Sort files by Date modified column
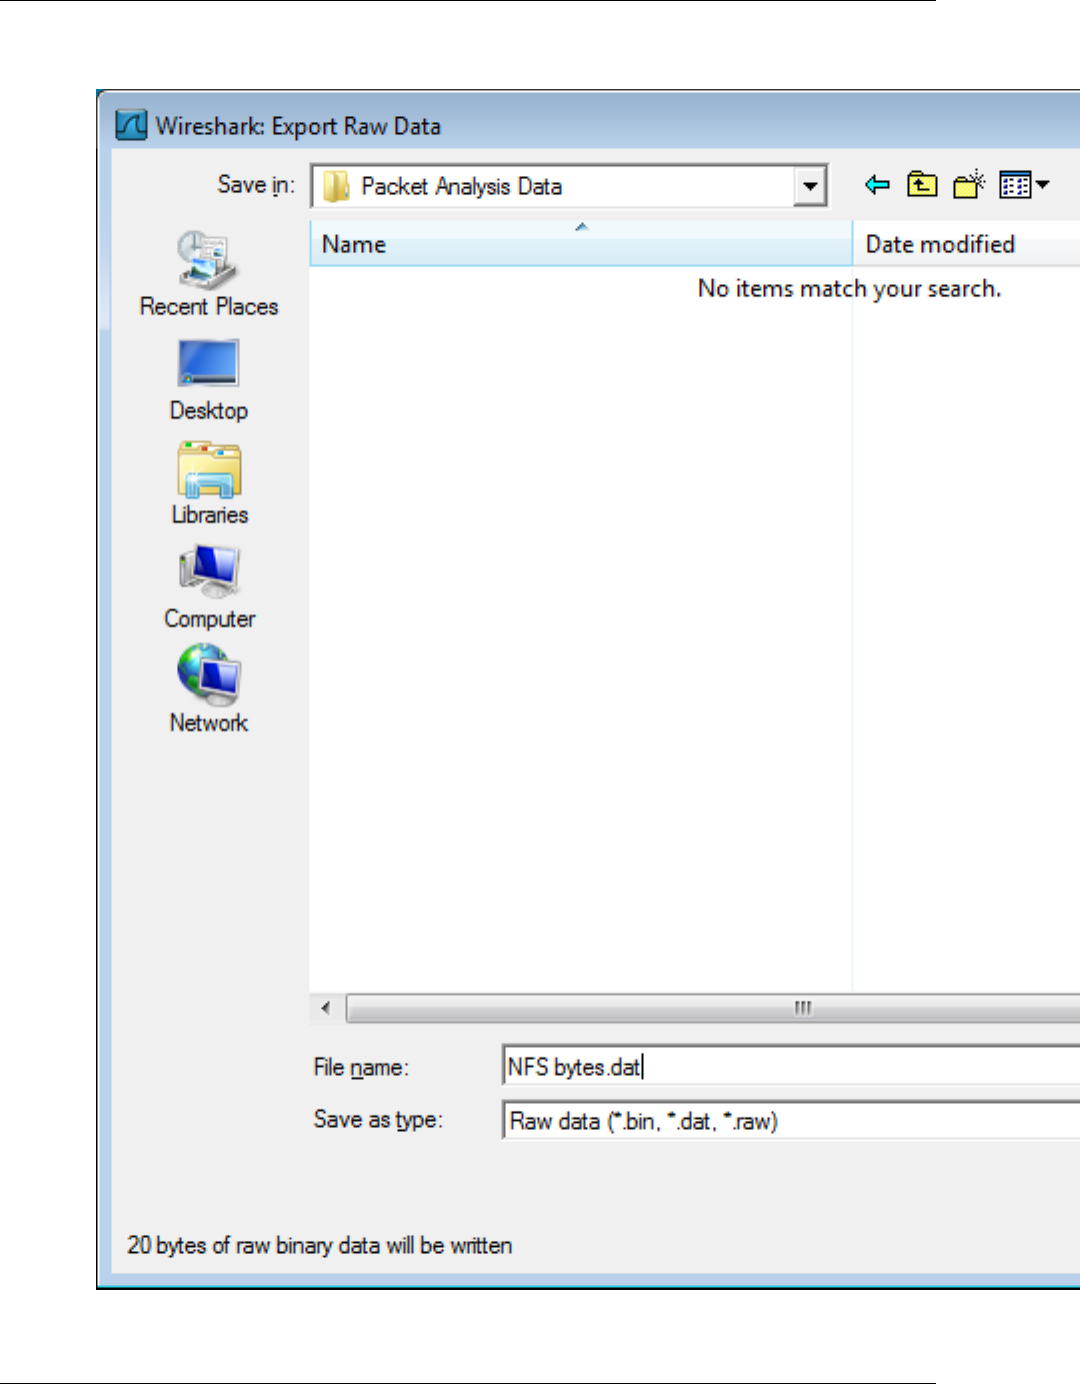Viewport: 1080px width, 1384px height. [x=966, y=244]
